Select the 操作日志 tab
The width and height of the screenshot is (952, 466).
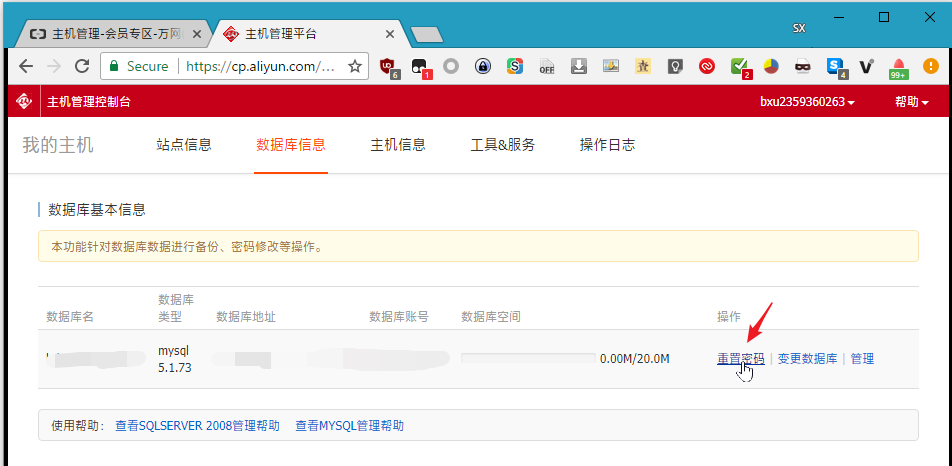click(x=607, y=145)
